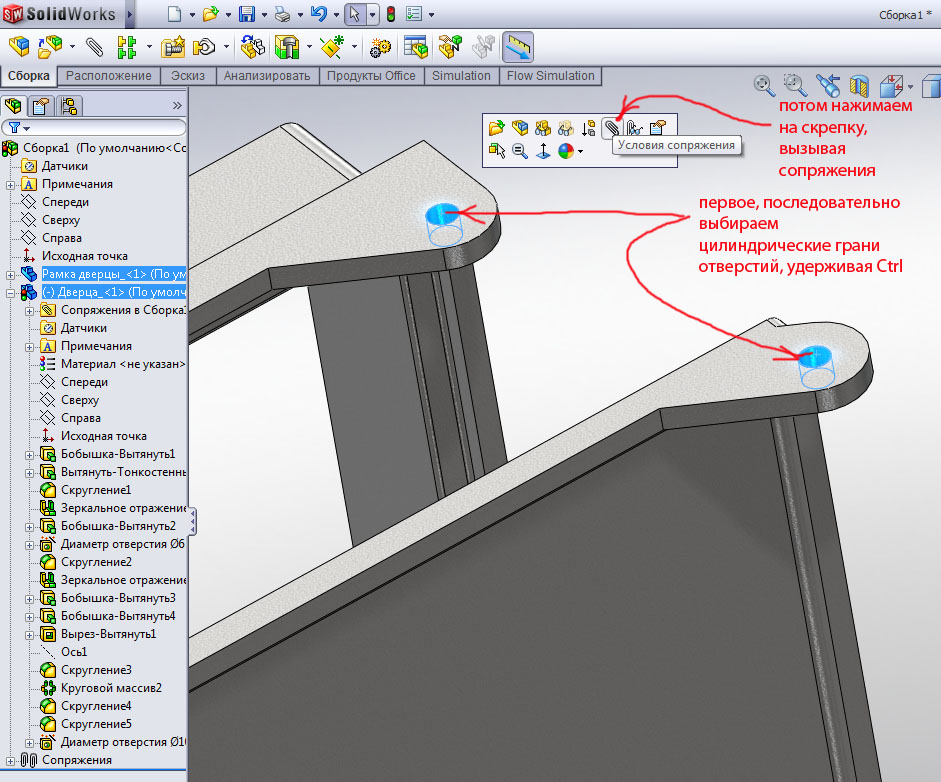Switch to the PropertyManager panel tab

click(41, 105)
